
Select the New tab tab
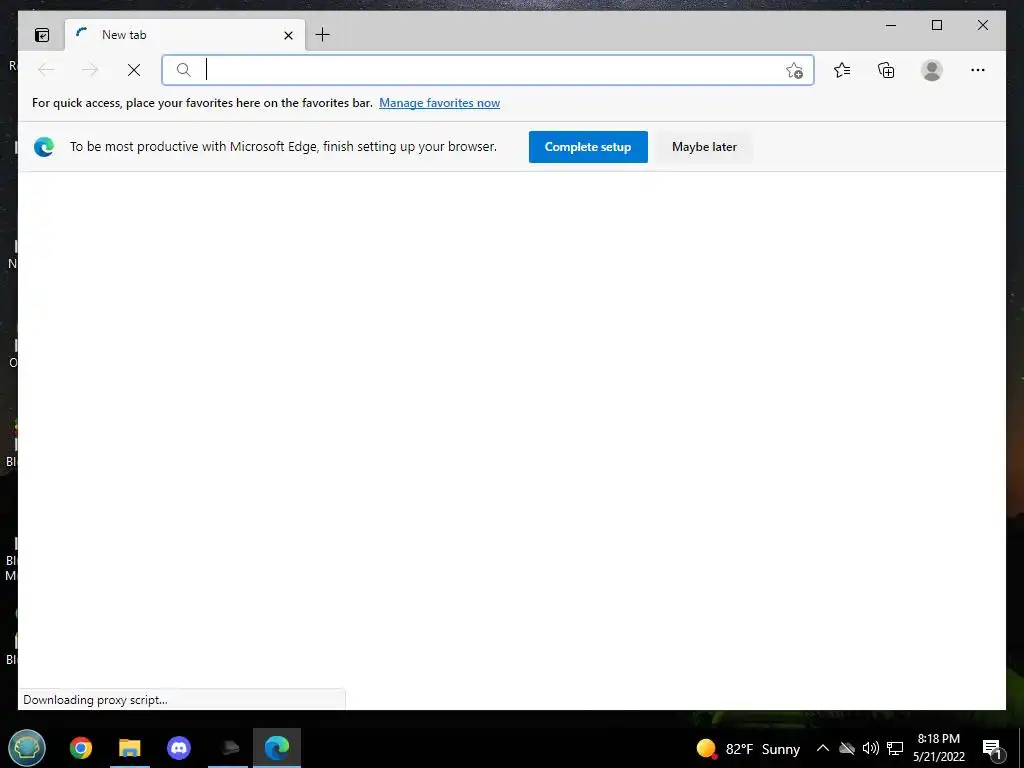(185, 35)
